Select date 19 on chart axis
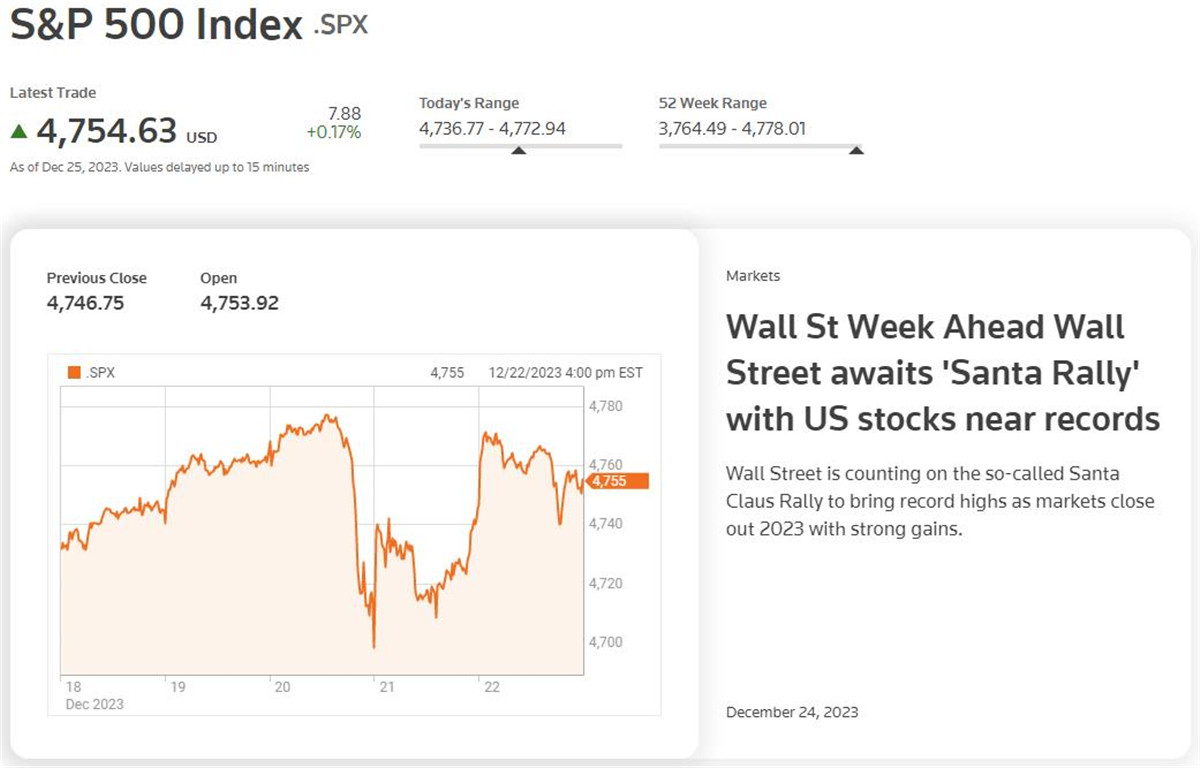Image resolution: width=1200 pixels, height=768 pixels. pyautogui.click(x=176, y=687)
